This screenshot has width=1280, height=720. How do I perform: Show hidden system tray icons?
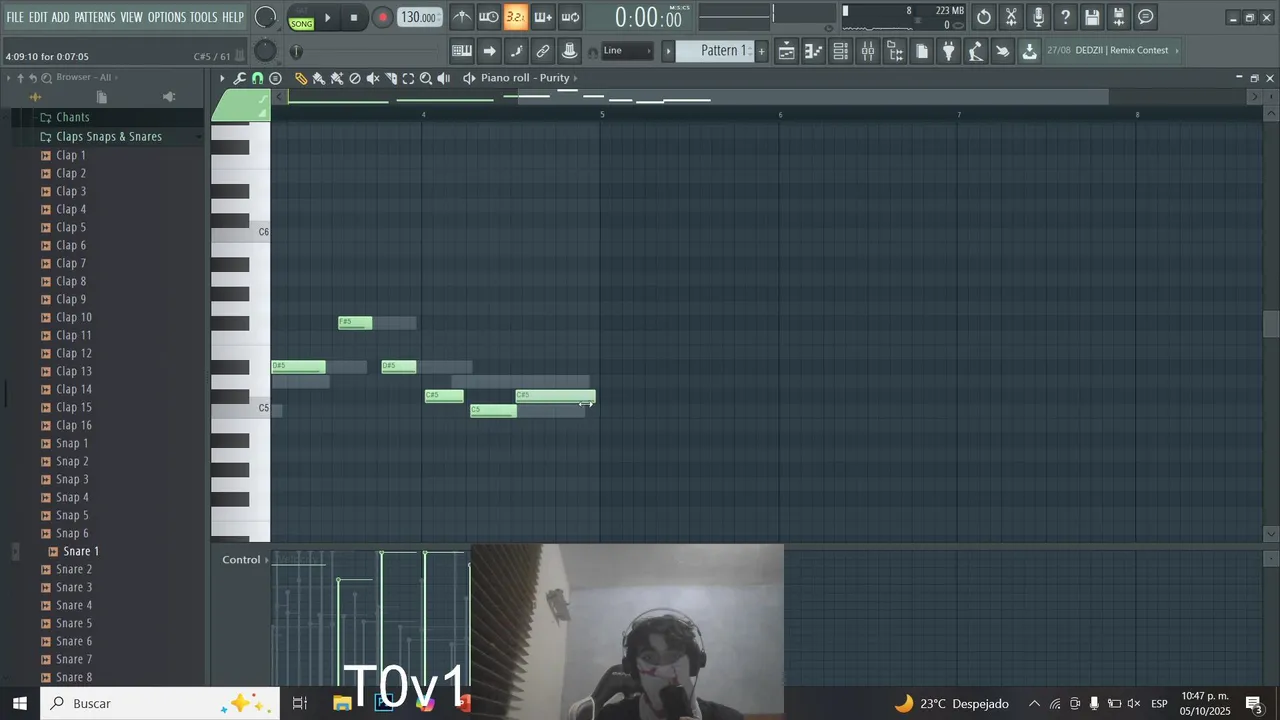pos(1034,703)
